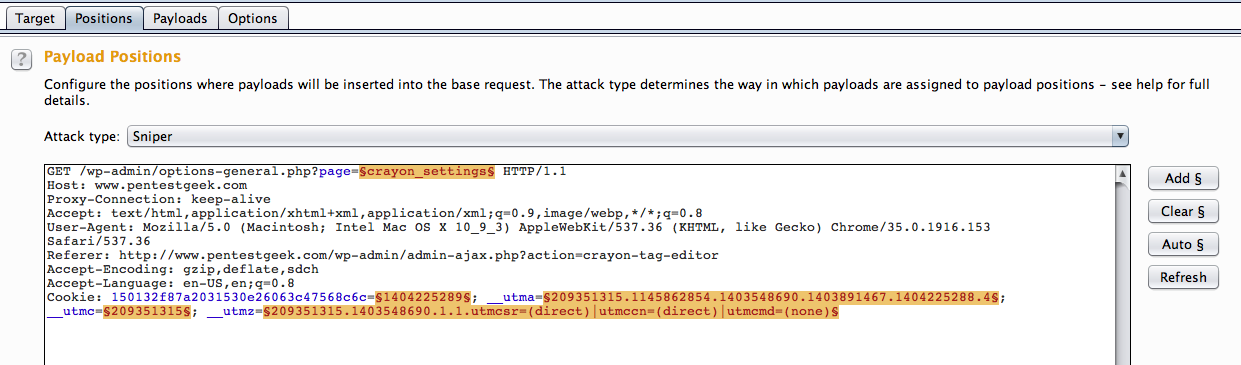Select the Positions tab

pyautogui.click(x=103, y=18)
